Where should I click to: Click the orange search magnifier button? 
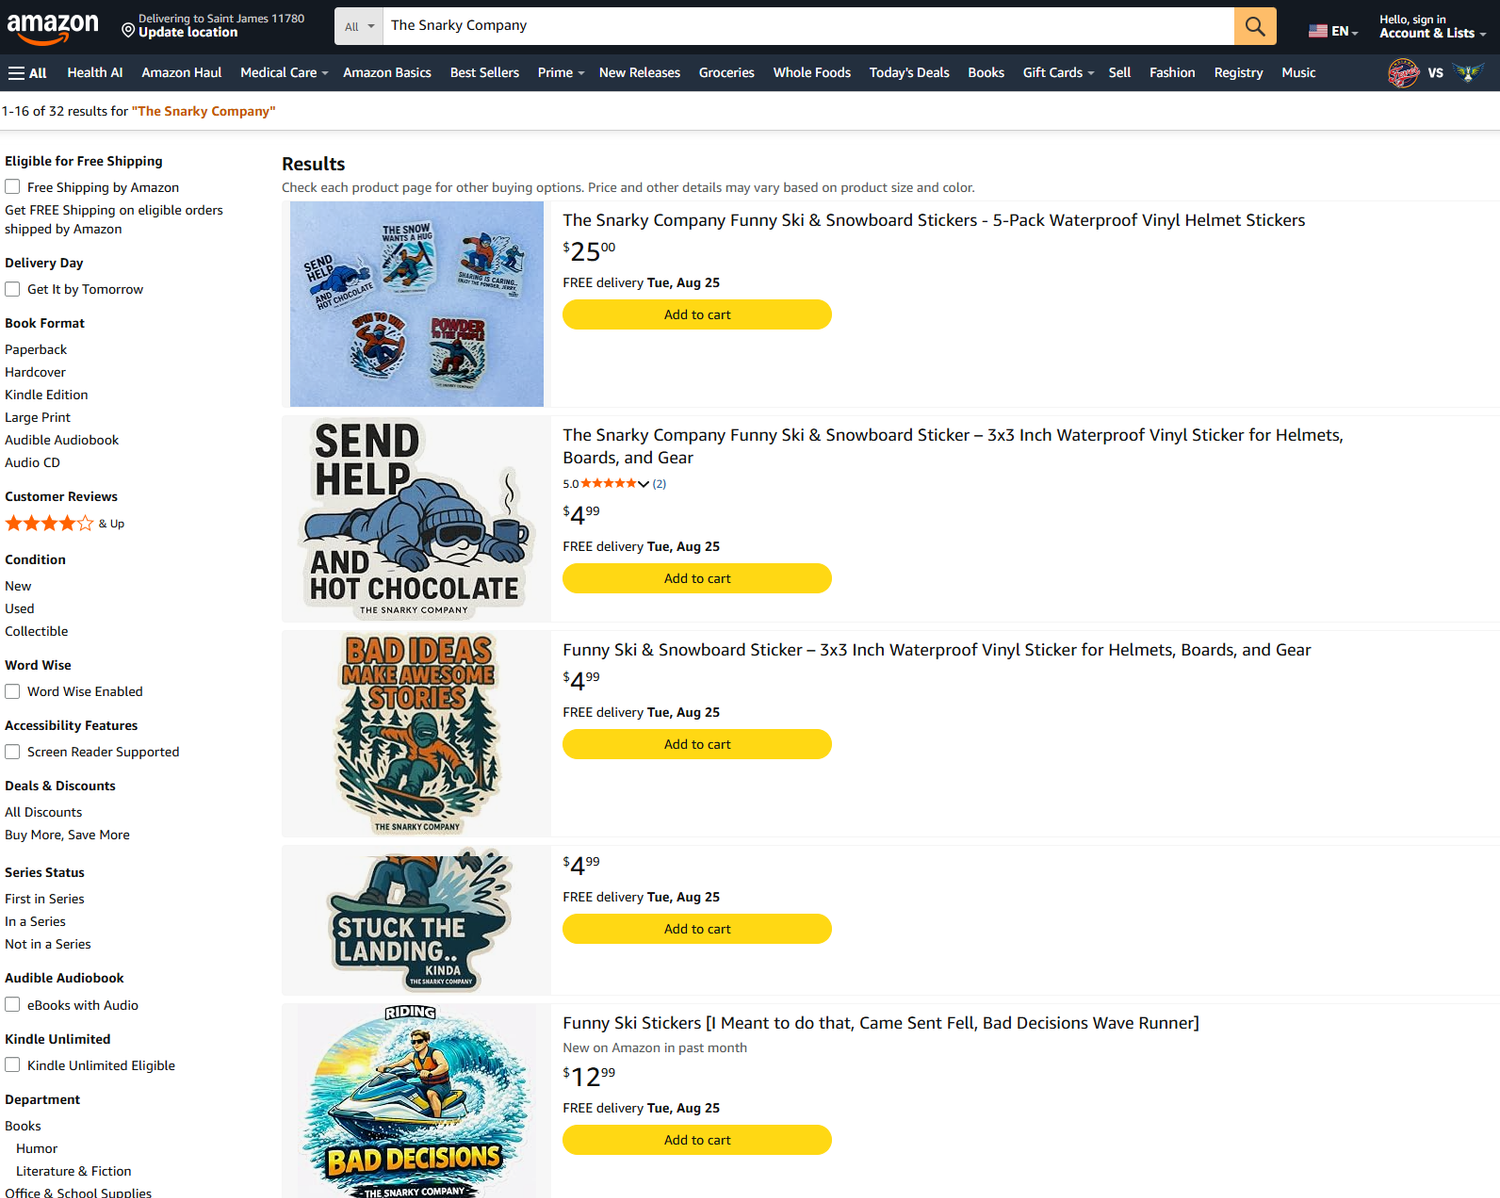click(1255, 26)
